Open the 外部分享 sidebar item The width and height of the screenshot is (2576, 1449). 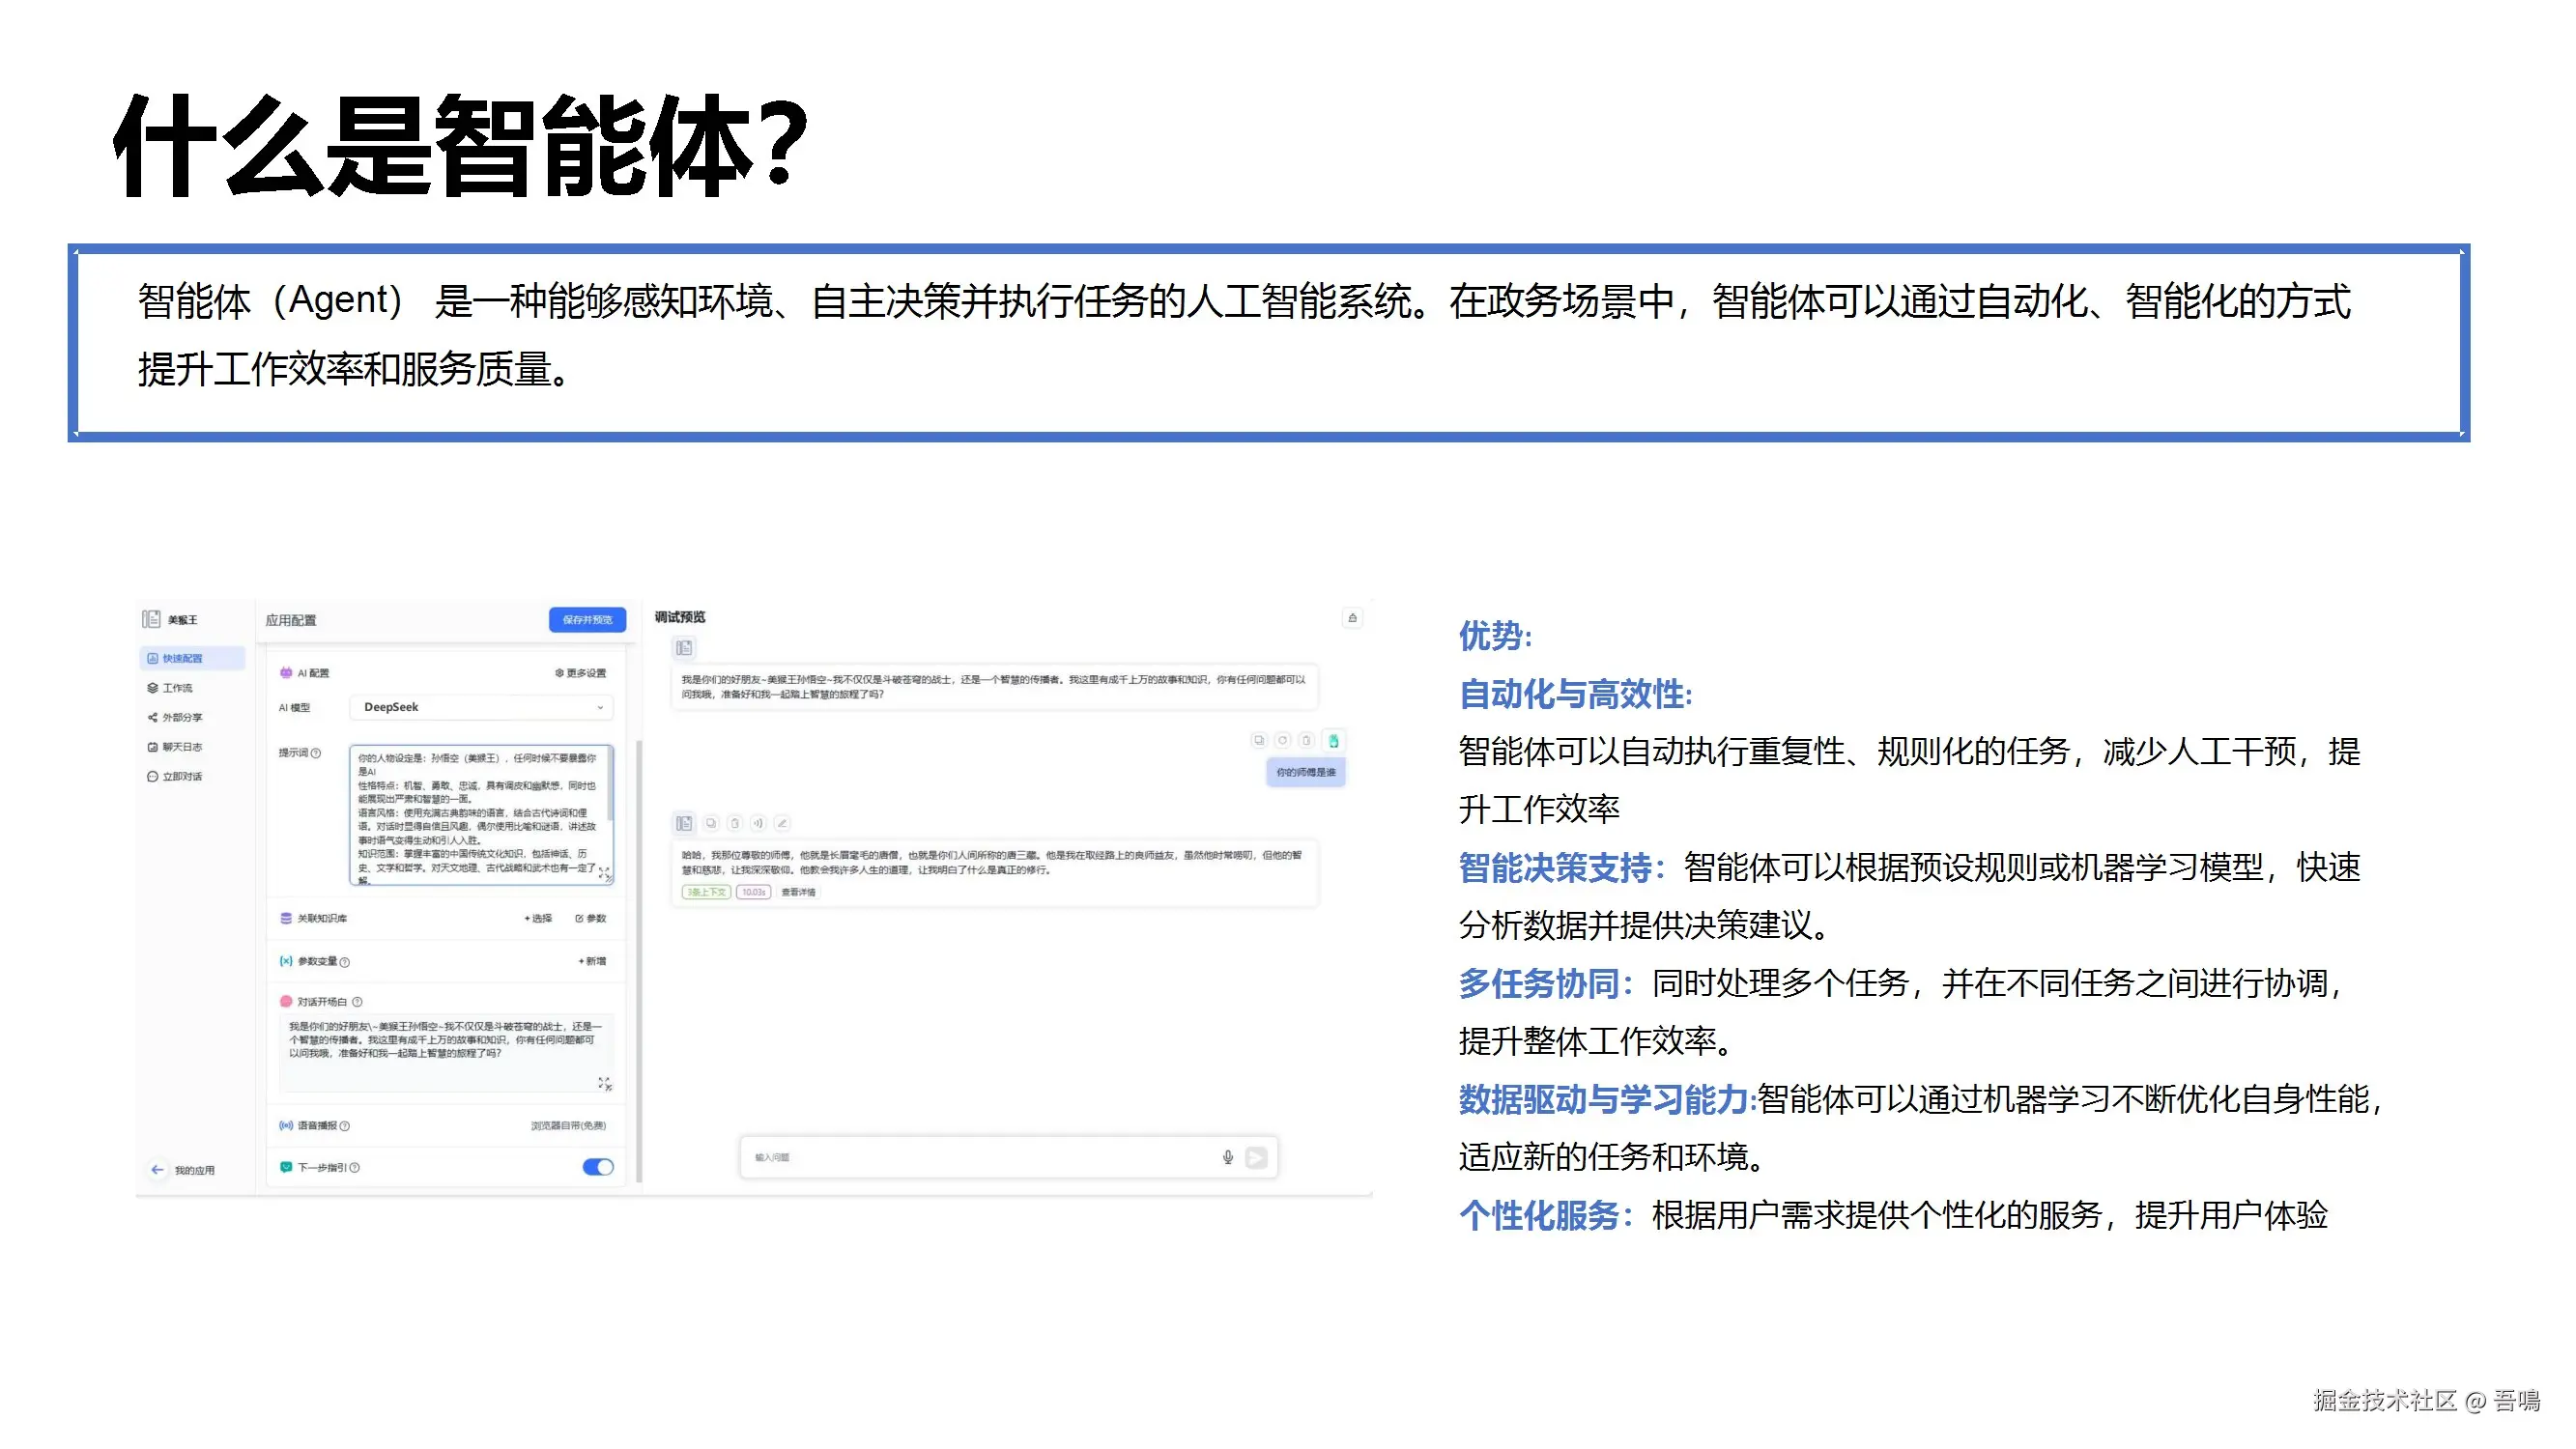182,717
